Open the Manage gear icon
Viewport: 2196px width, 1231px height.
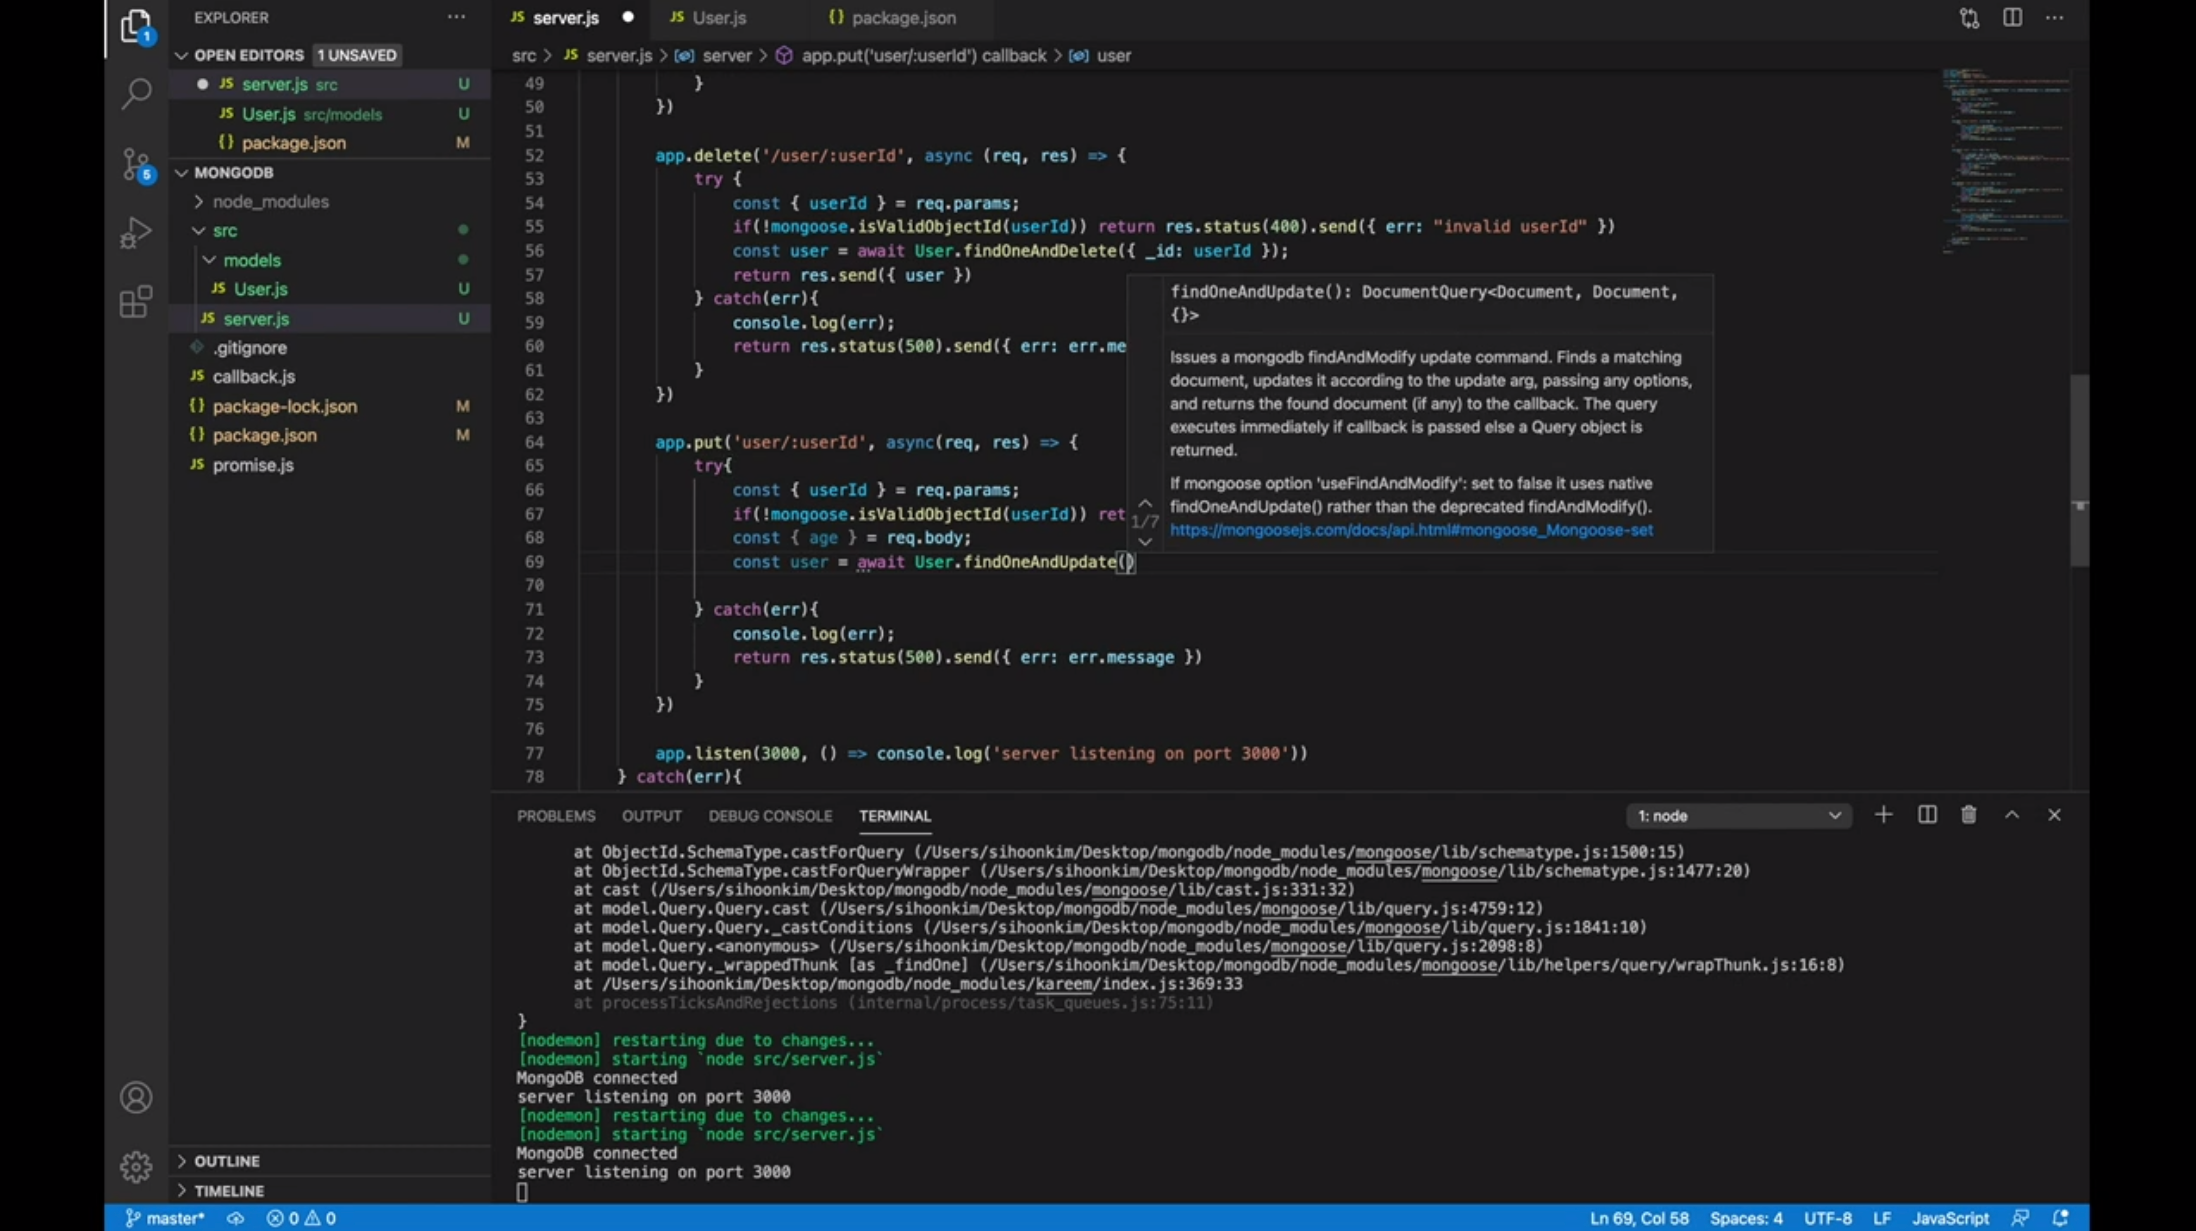(x=136, y=1165)
